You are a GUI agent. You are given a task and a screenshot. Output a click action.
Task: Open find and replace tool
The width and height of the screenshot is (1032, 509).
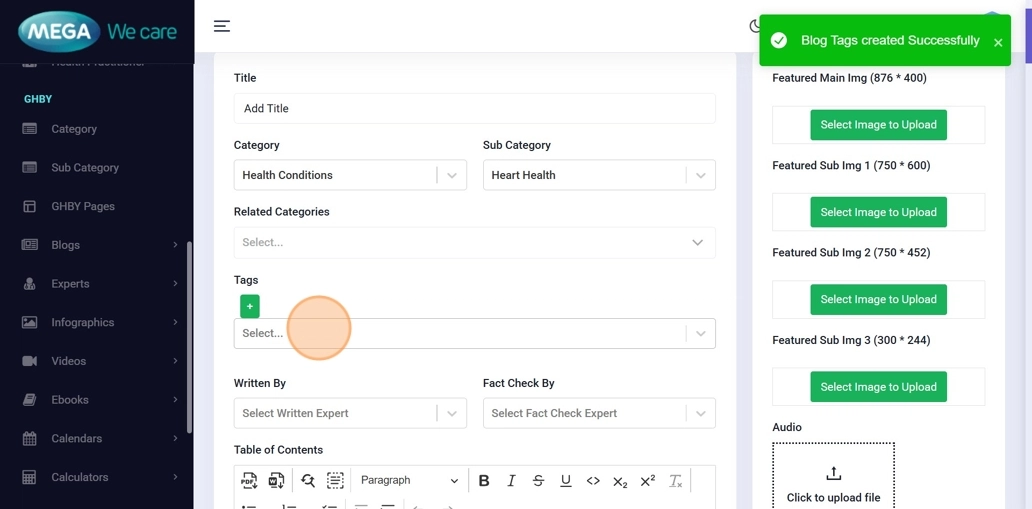pyautogui.click(x=308, y=481)
